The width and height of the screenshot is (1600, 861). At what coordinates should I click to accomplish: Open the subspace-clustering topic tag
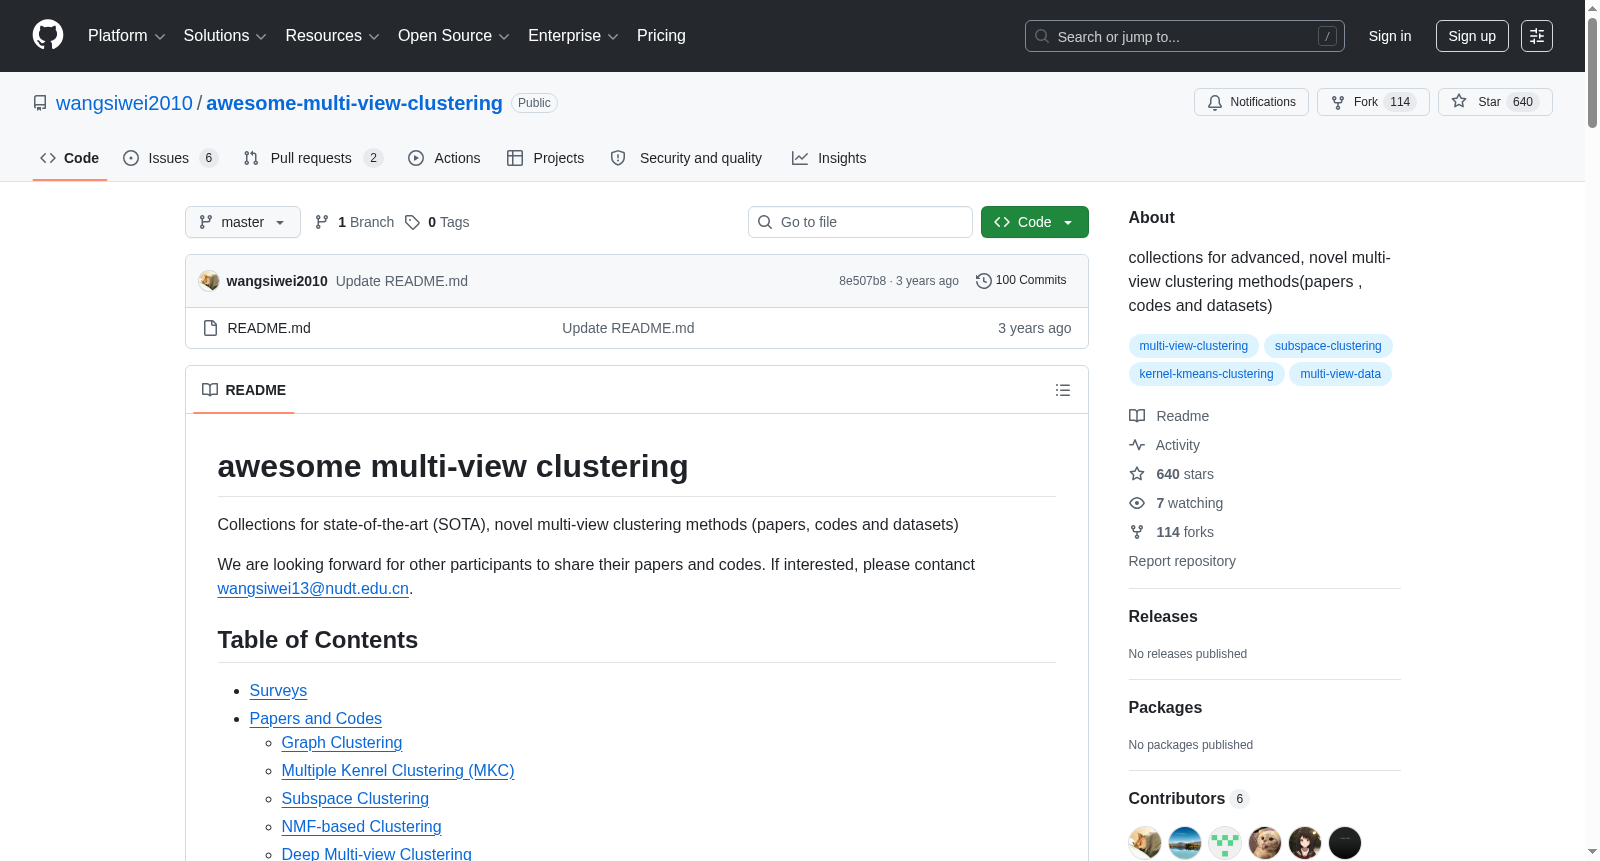[1328, 346]
